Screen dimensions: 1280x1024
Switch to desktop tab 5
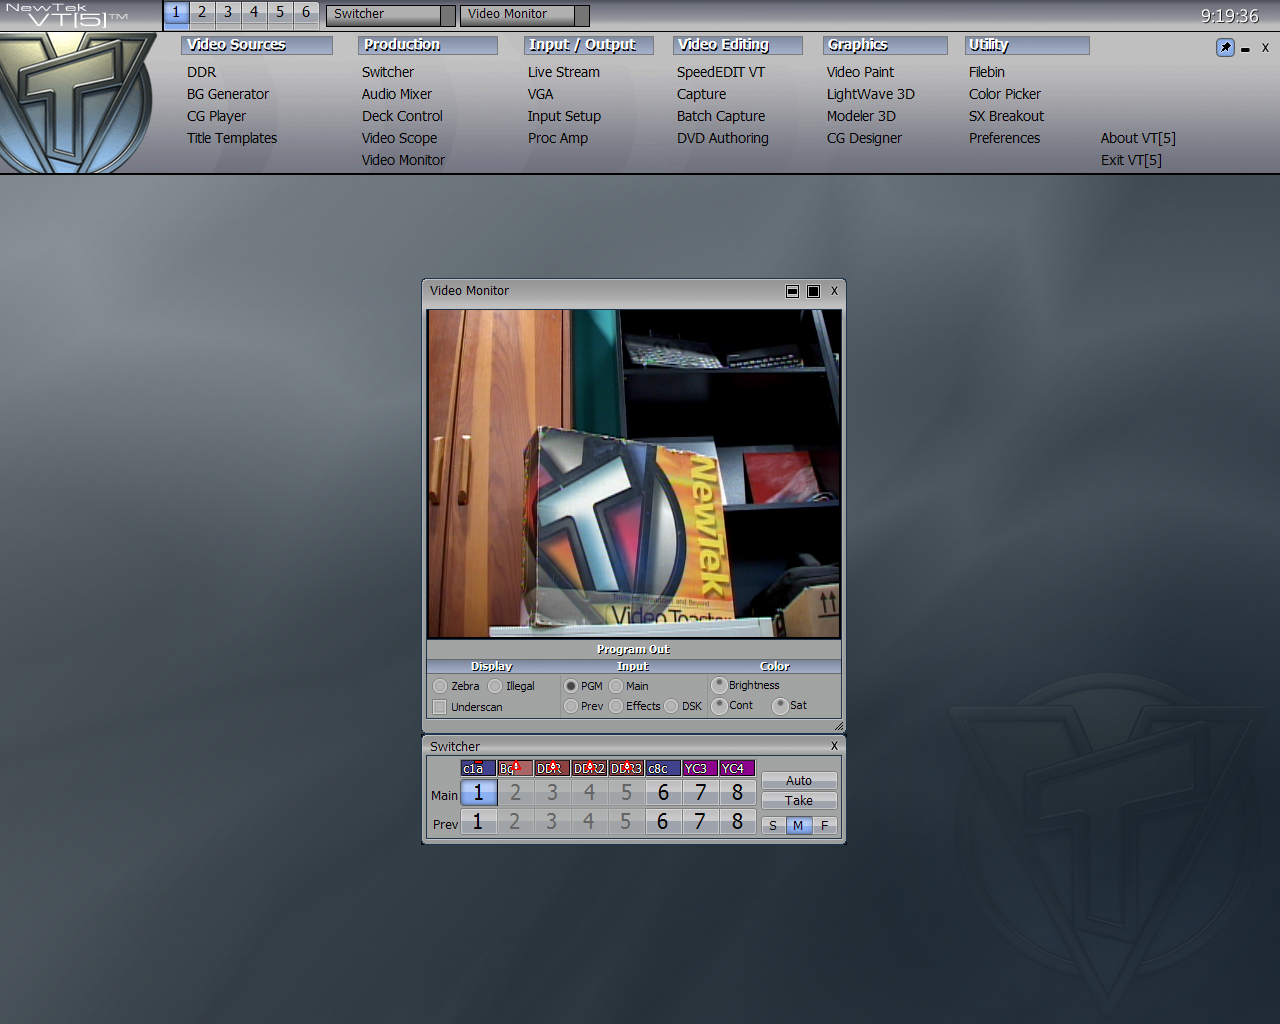(280, 14)
